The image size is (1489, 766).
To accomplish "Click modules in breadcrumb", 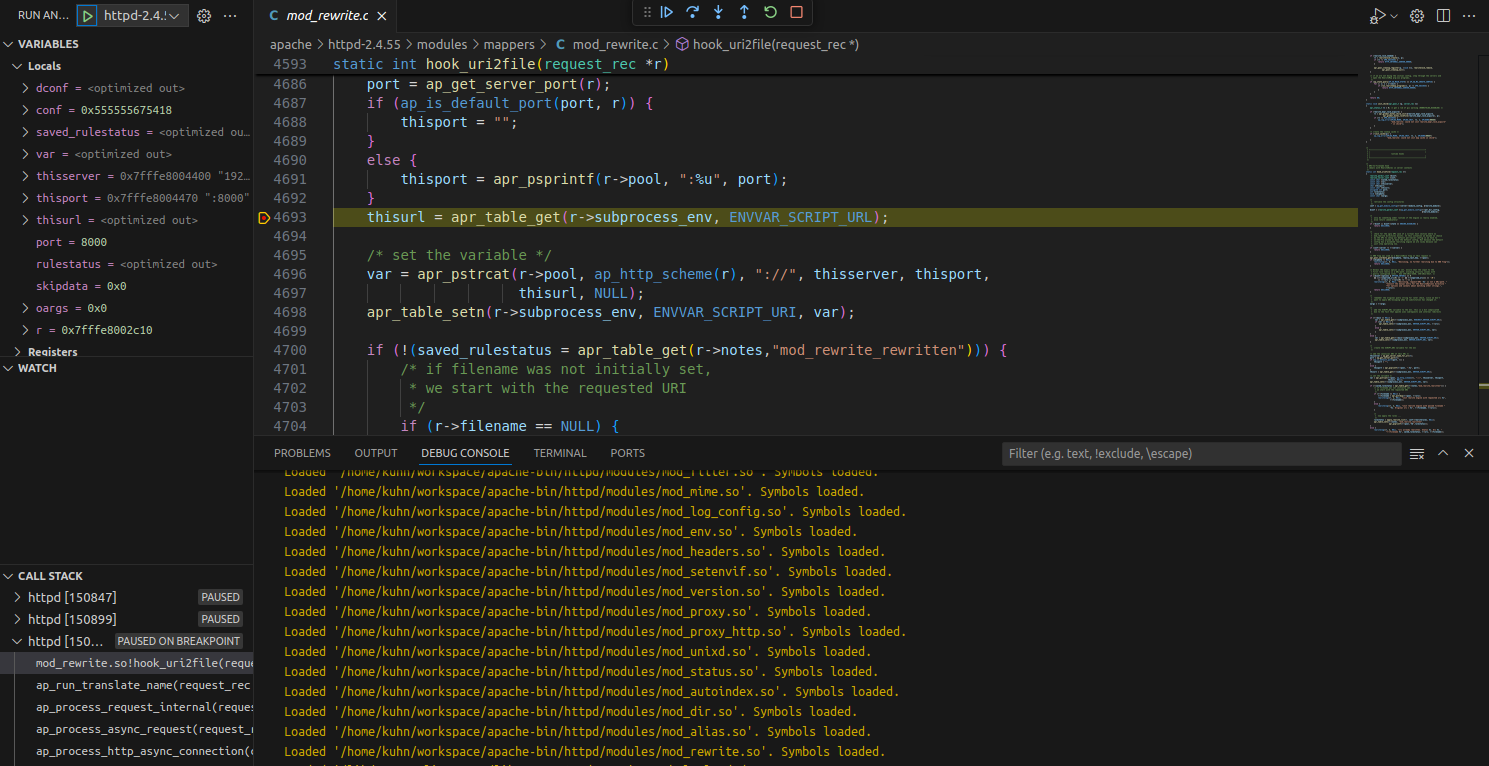I will pos(442,44).
